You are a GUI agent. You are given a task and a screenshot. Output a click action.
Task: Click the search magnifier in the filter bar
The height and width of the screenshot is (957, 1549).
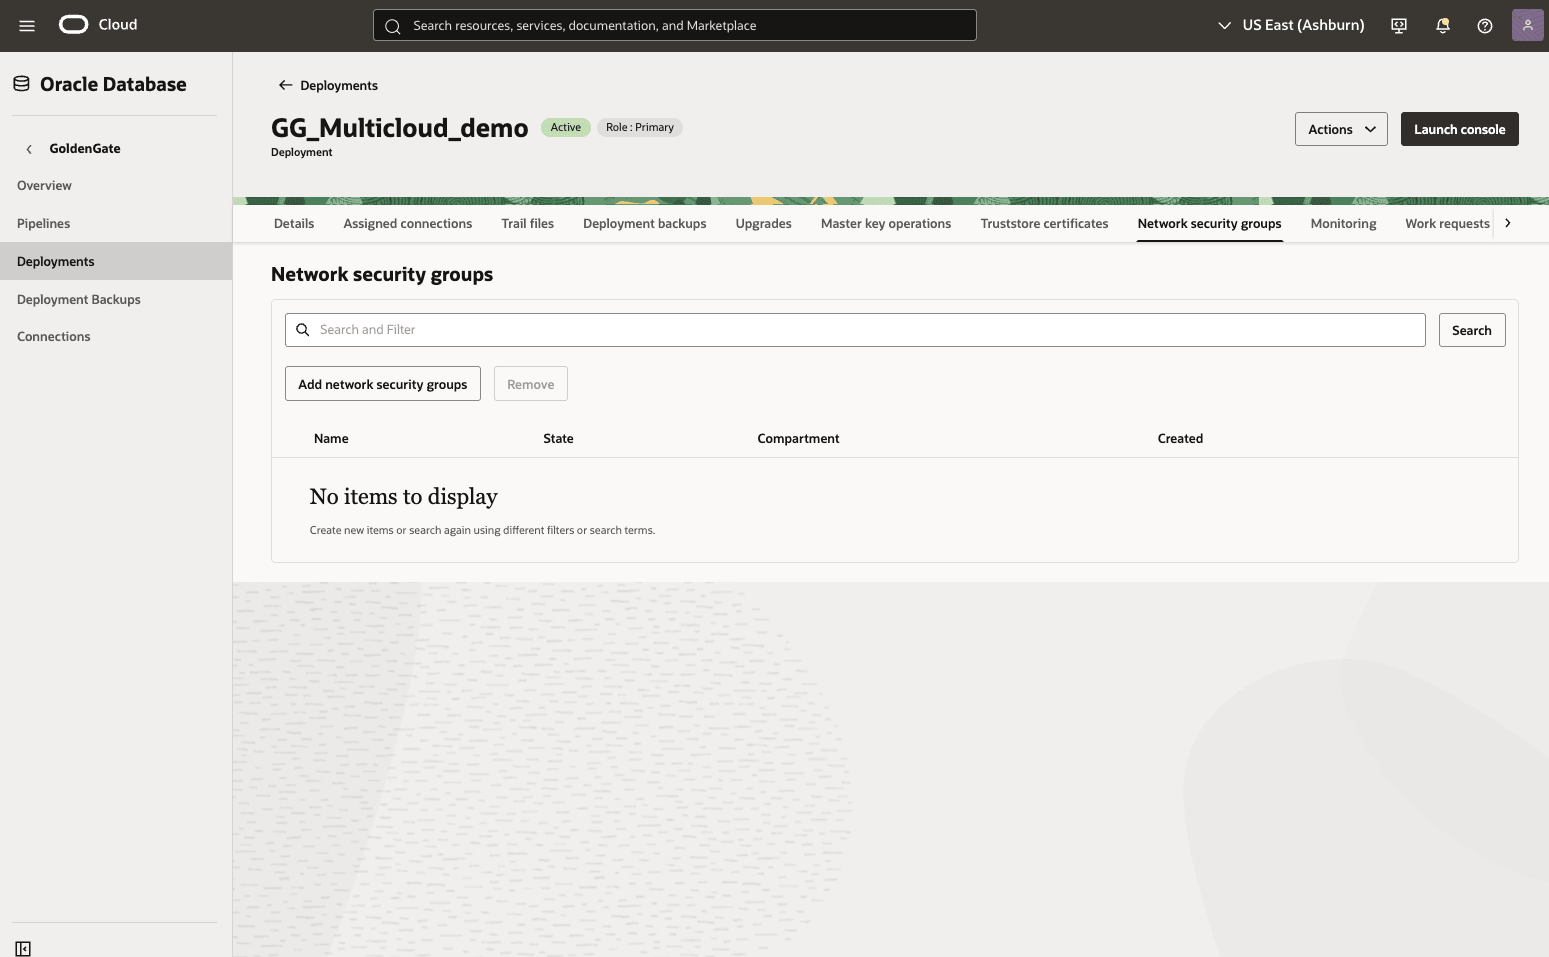[302, 329]
